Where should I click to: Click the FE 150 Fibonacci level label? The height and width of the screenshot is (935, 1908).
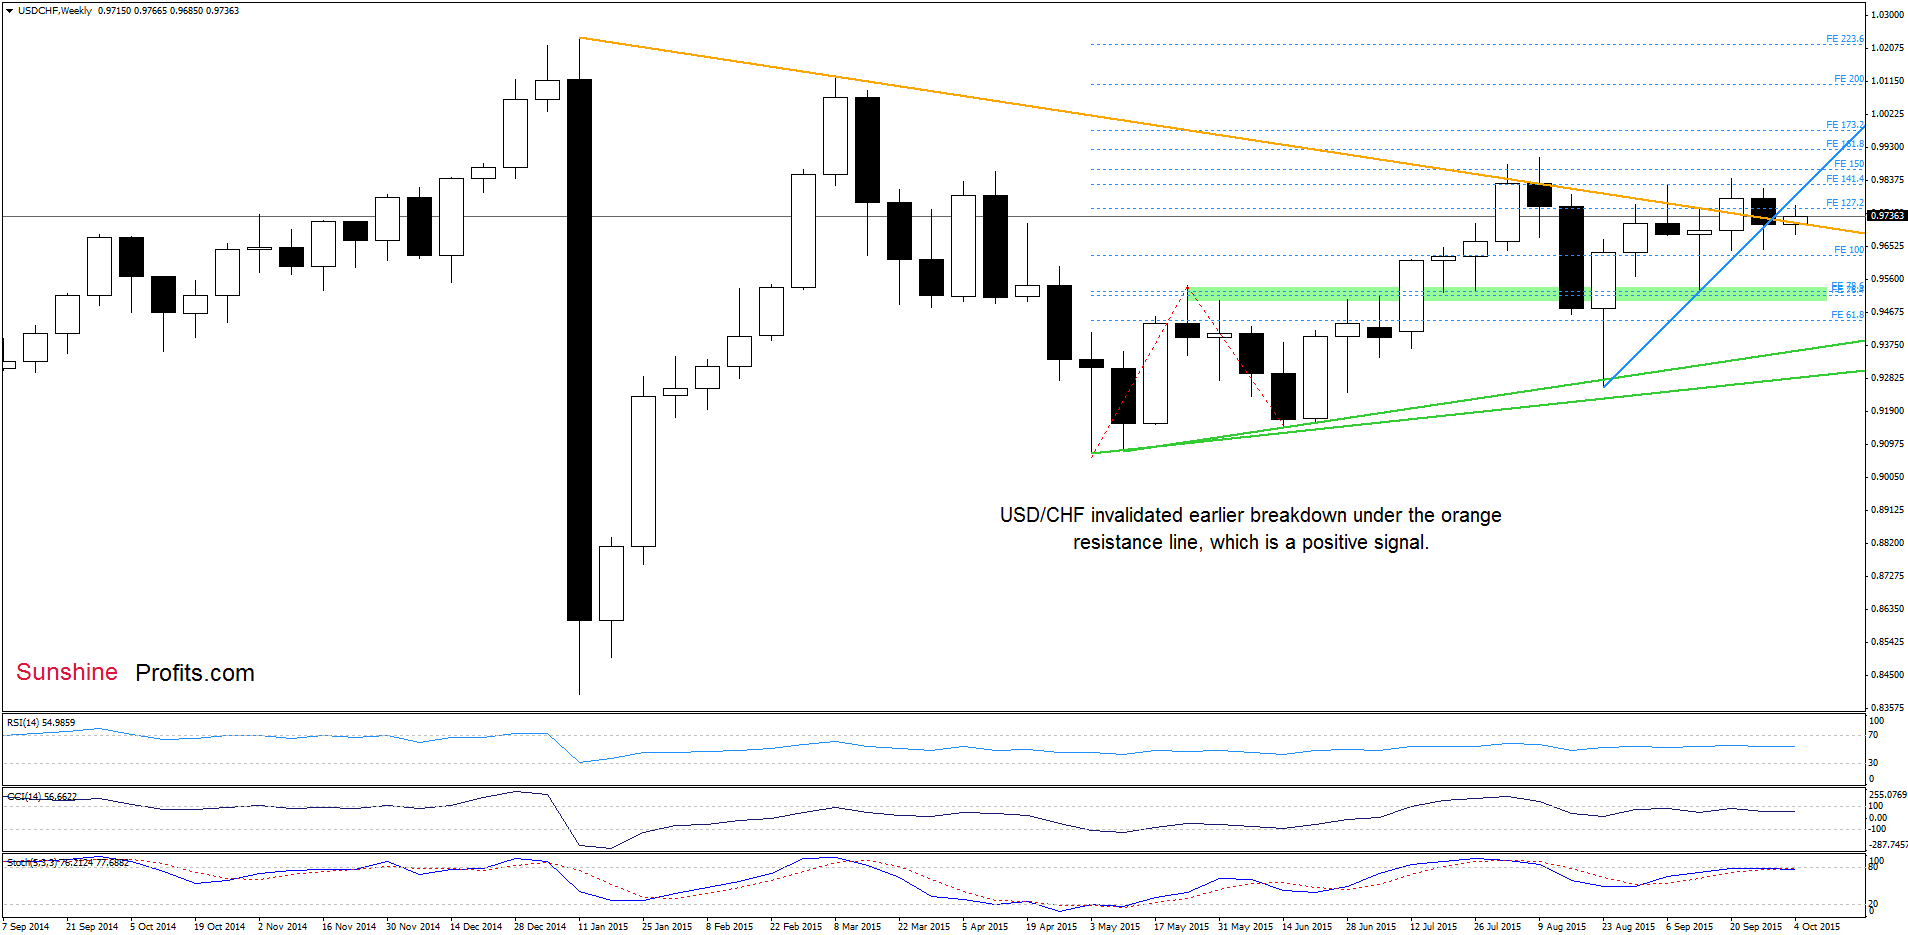1849,164
